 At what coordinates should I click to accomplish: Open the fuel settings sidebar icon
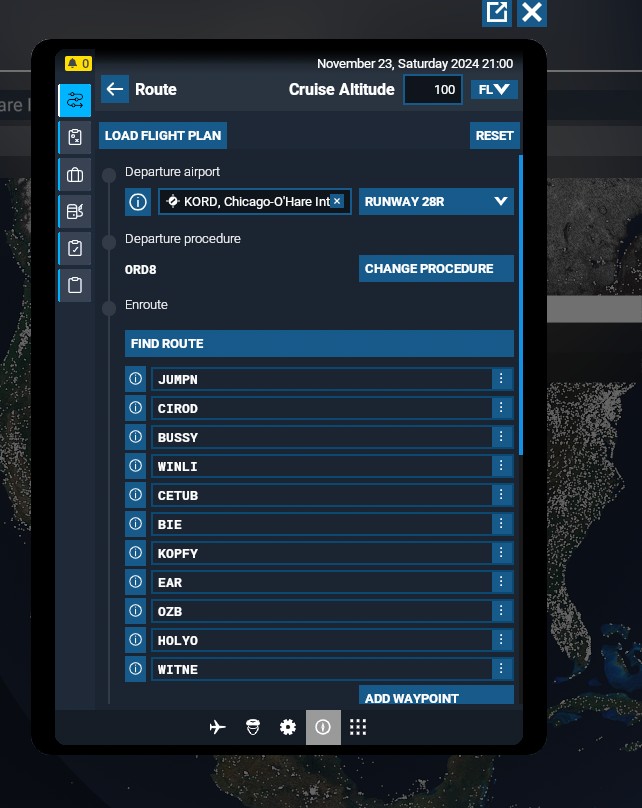[74, 211]
